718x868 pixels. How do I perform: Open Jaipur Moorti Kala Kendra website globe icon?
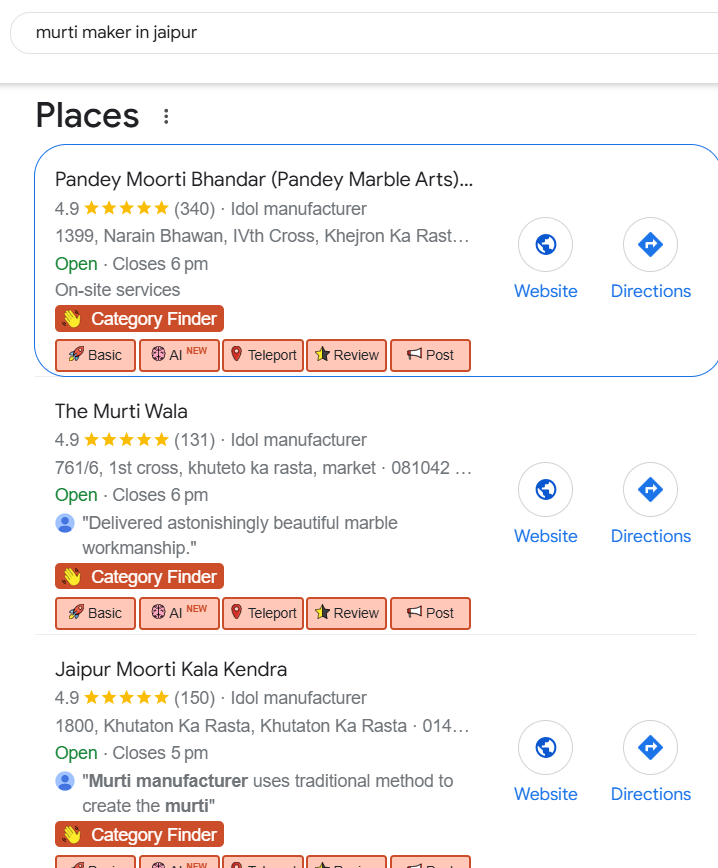[x=546, y=747]
